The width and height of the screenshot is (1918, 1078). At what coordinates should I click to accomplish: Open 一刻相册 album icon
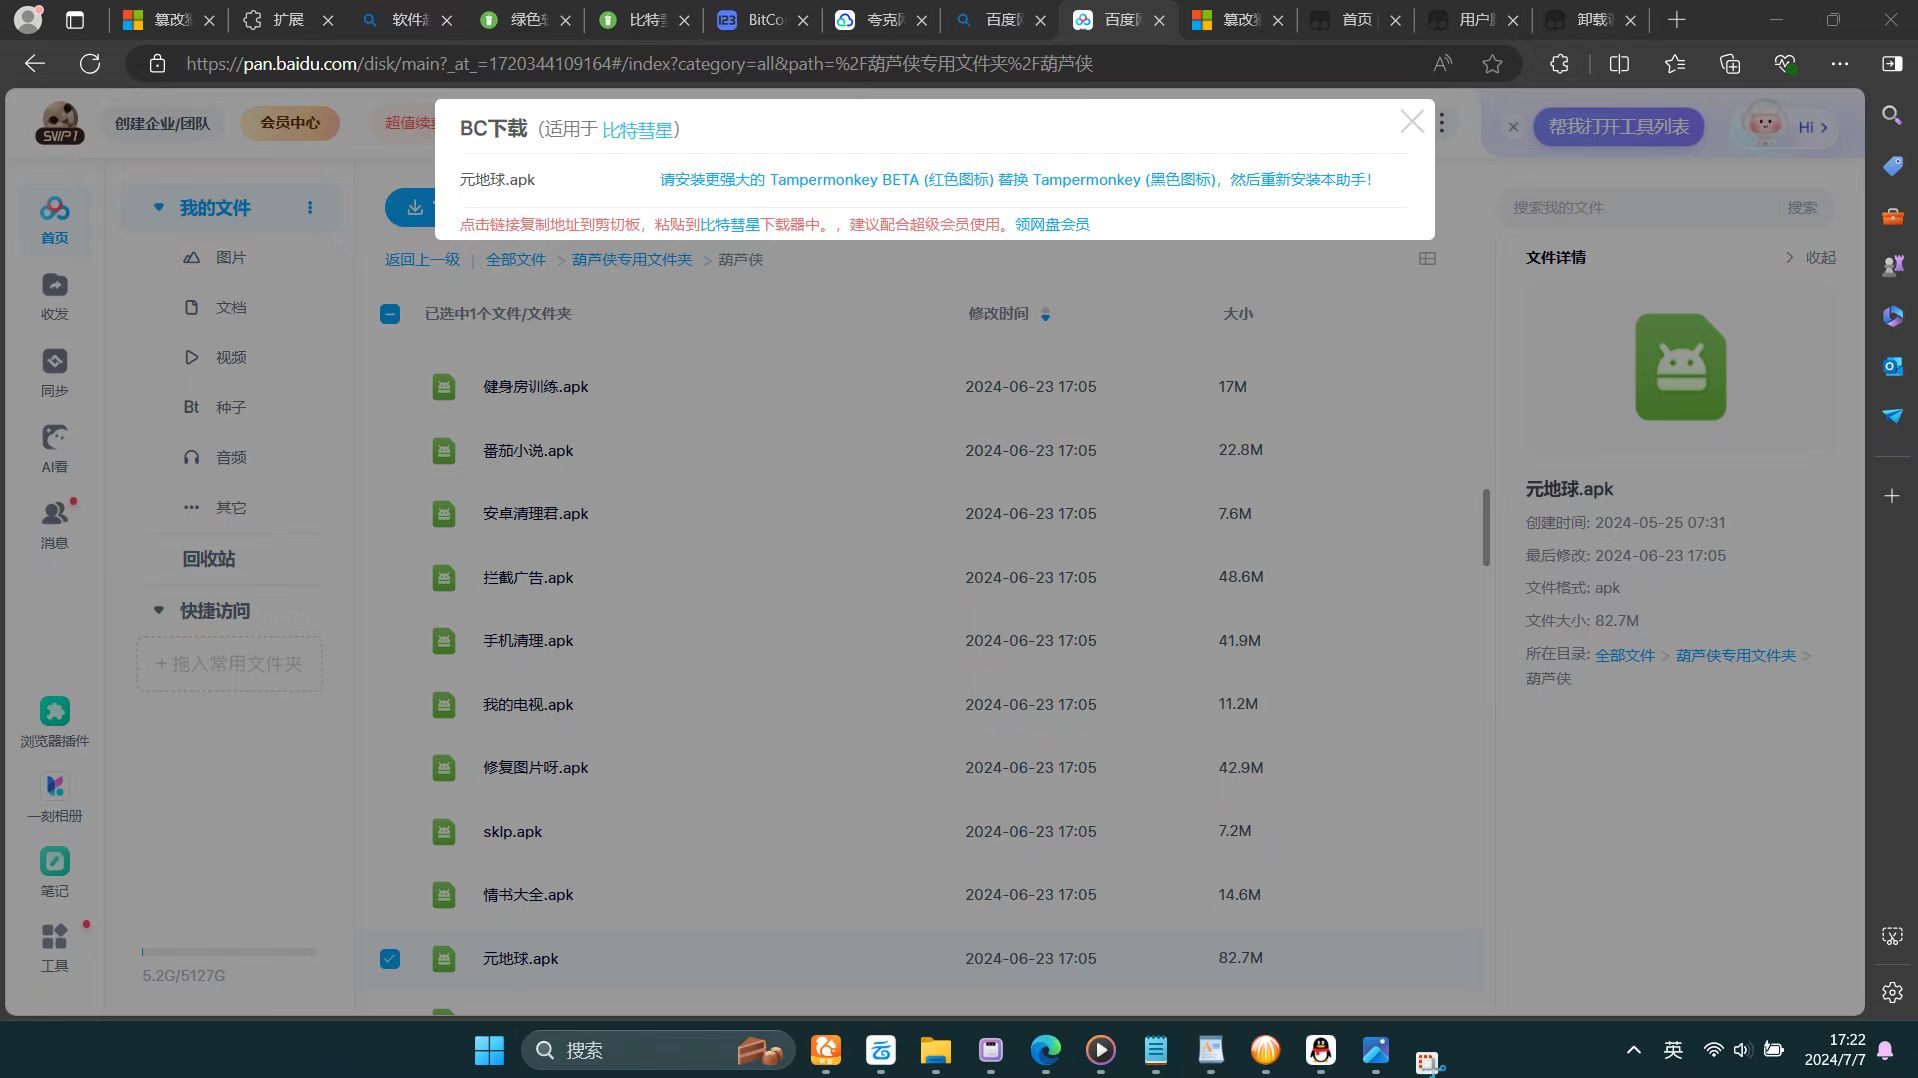(x=54, y=797)
